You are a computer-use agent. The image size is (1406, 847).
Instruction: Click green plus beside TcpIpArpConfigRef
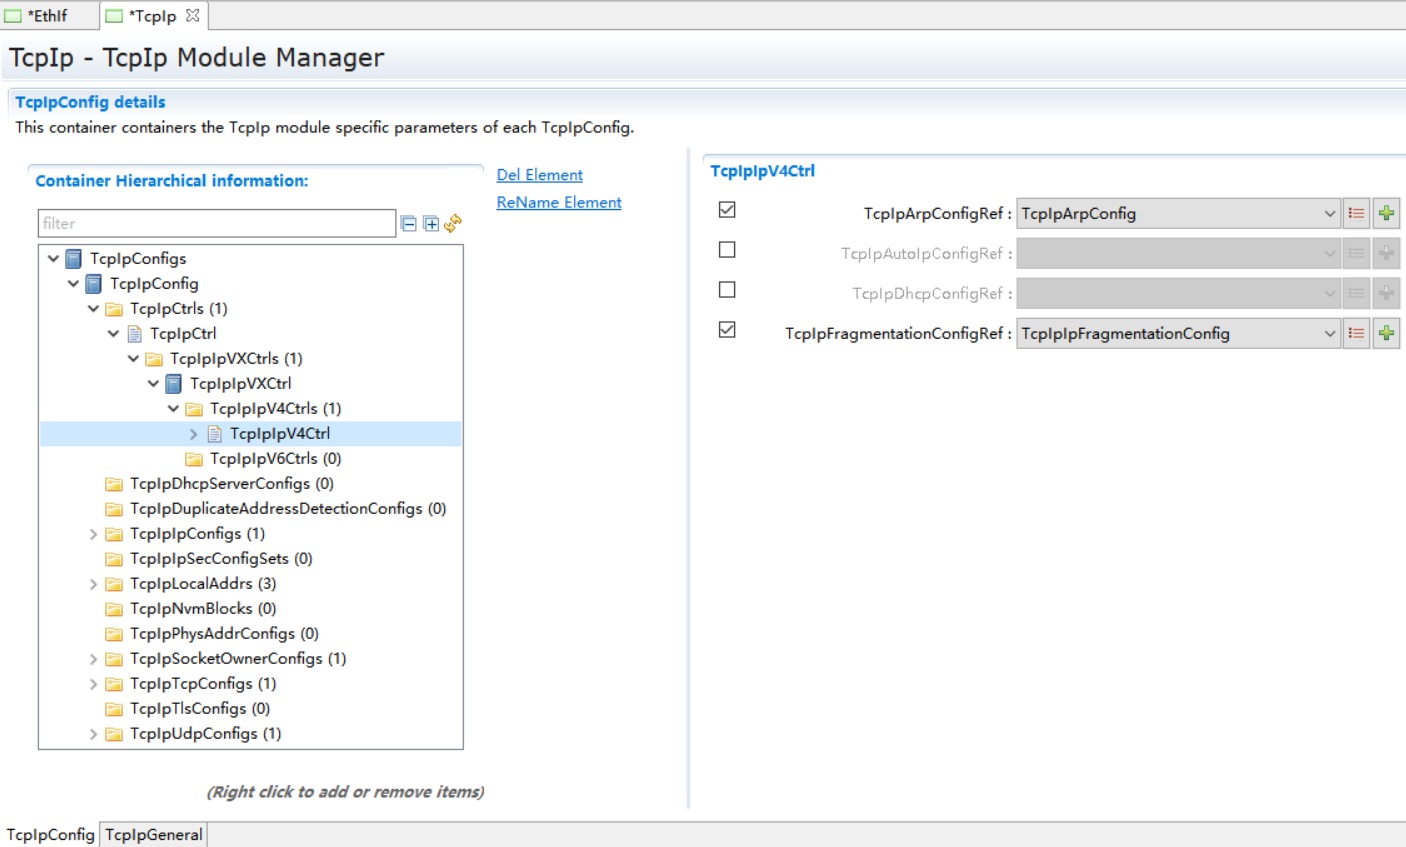(x=1386, y=213)
